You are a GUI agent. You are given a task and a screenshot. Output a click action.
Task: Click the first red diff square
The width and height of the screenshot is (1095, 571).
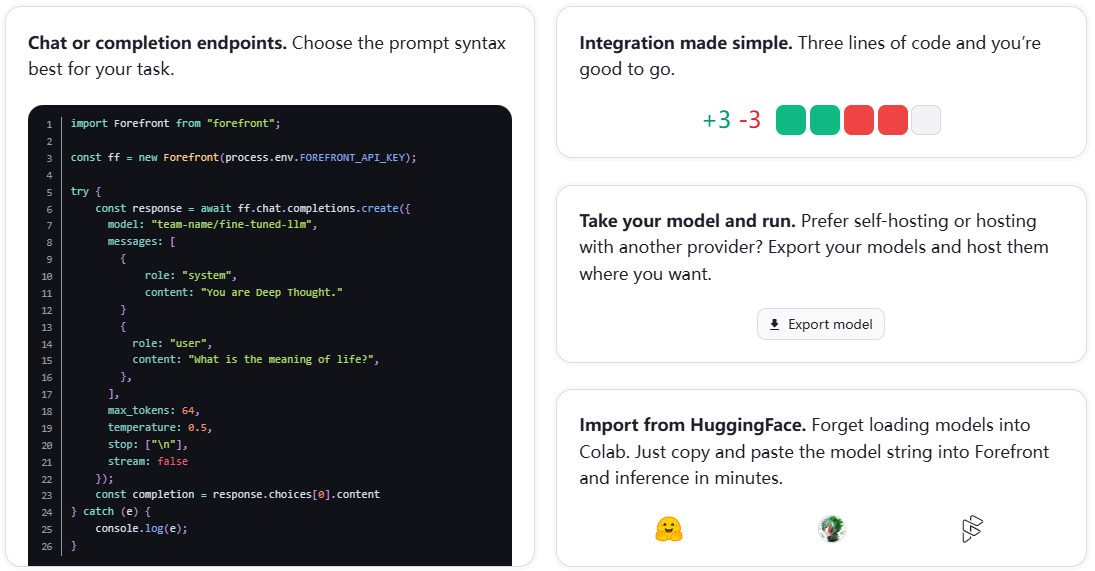coord(859,120)
